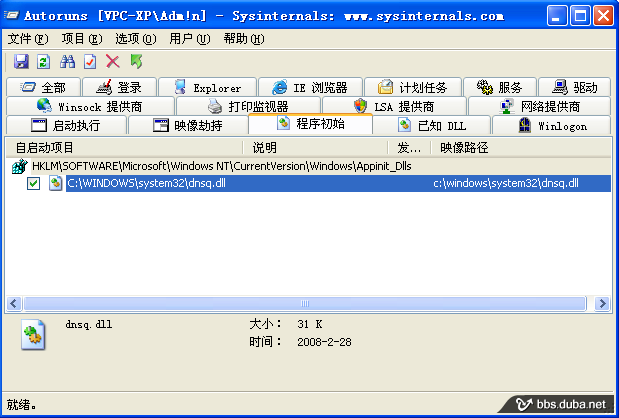Select the C:\WINDOWS\system32\dnsq.dll entry
619x418 pixels.
(x=146, y=183)
